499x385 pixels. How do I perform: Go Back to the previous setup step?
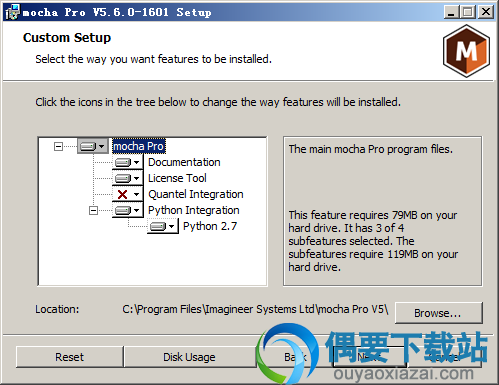click(x=295, y=357)
